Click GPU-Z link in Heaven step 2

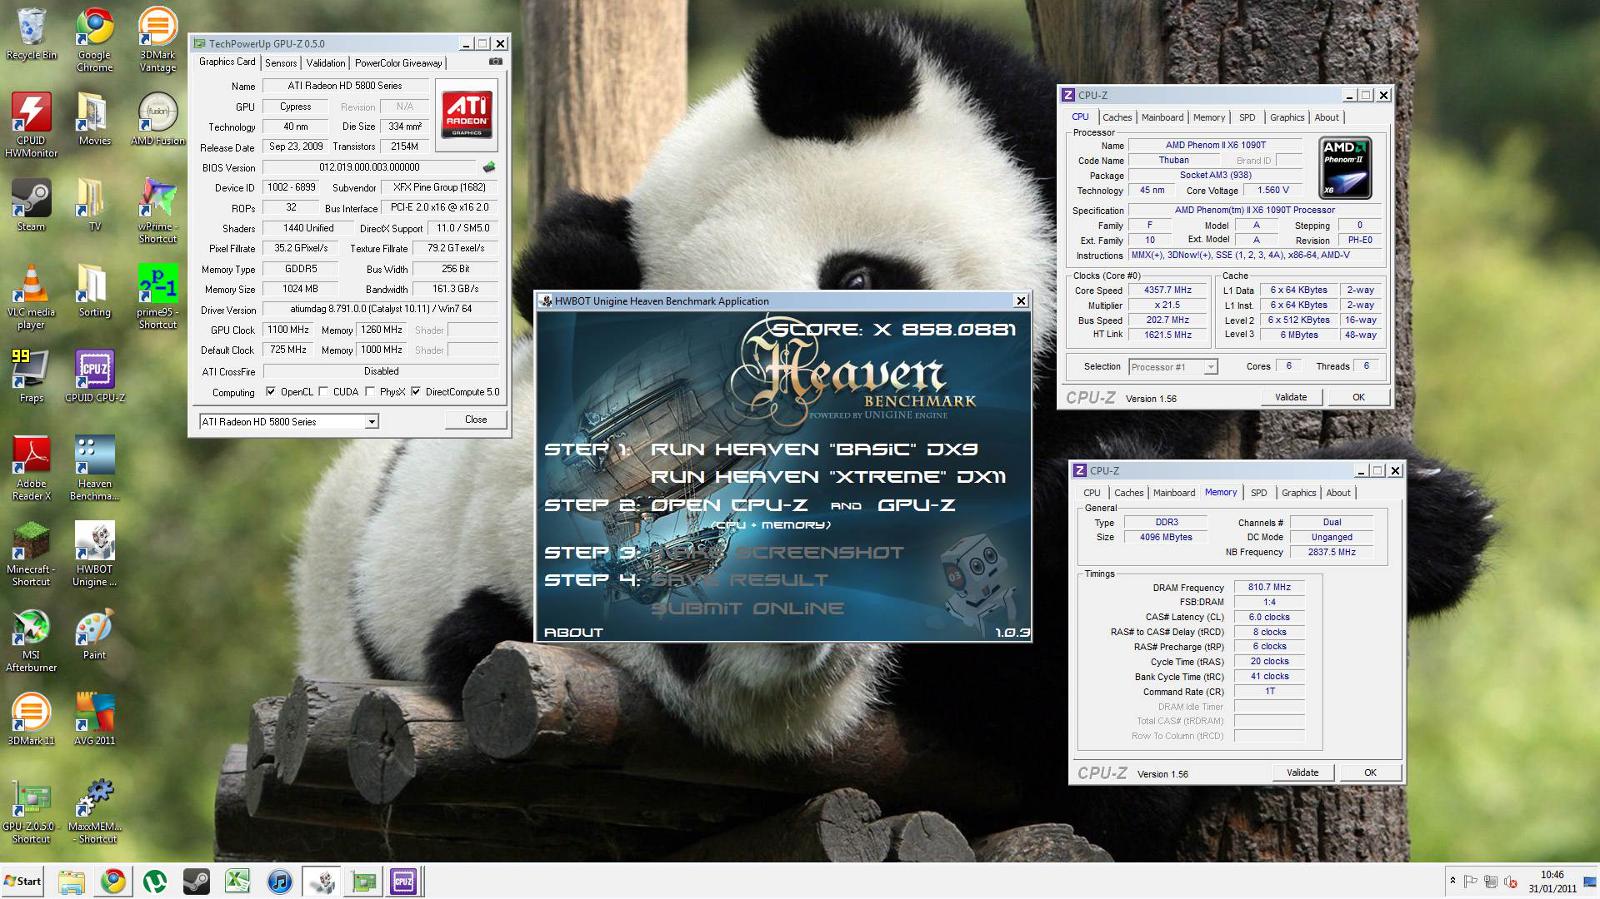click(916, 505)
